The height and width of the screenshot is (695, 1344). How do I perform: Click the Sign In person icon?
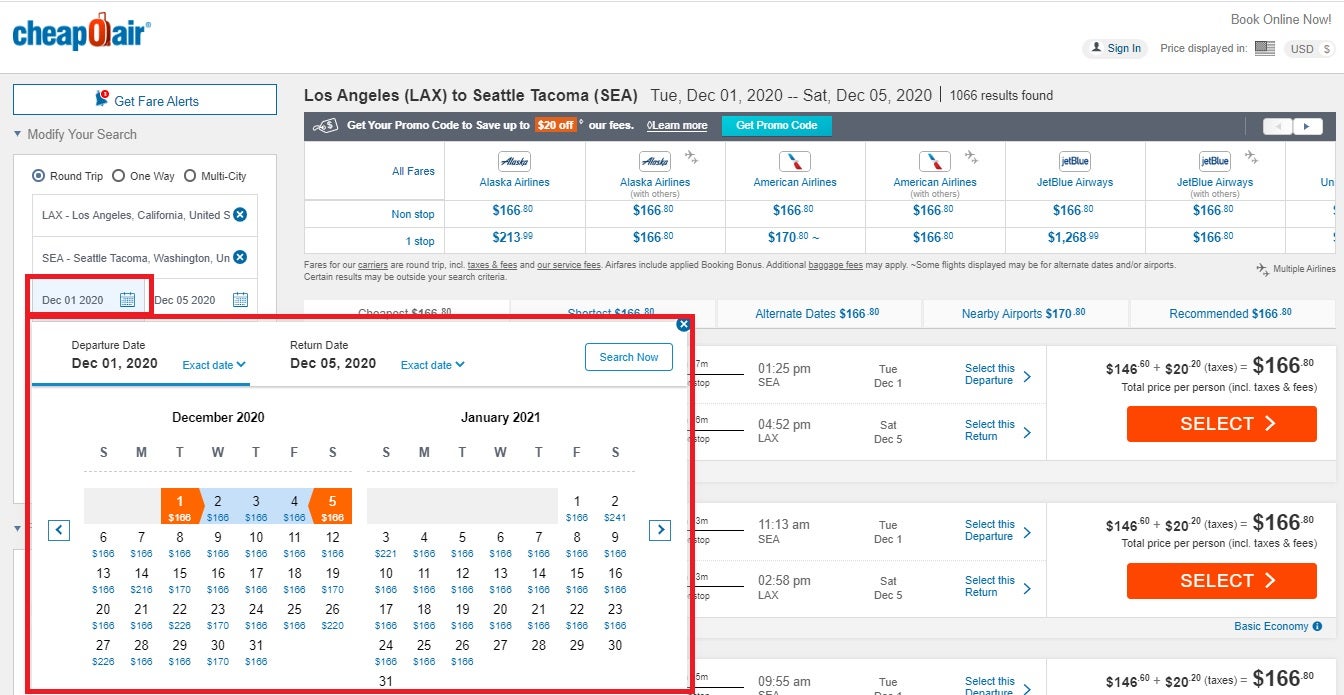pyautogui.click(x=1097, y=48)
